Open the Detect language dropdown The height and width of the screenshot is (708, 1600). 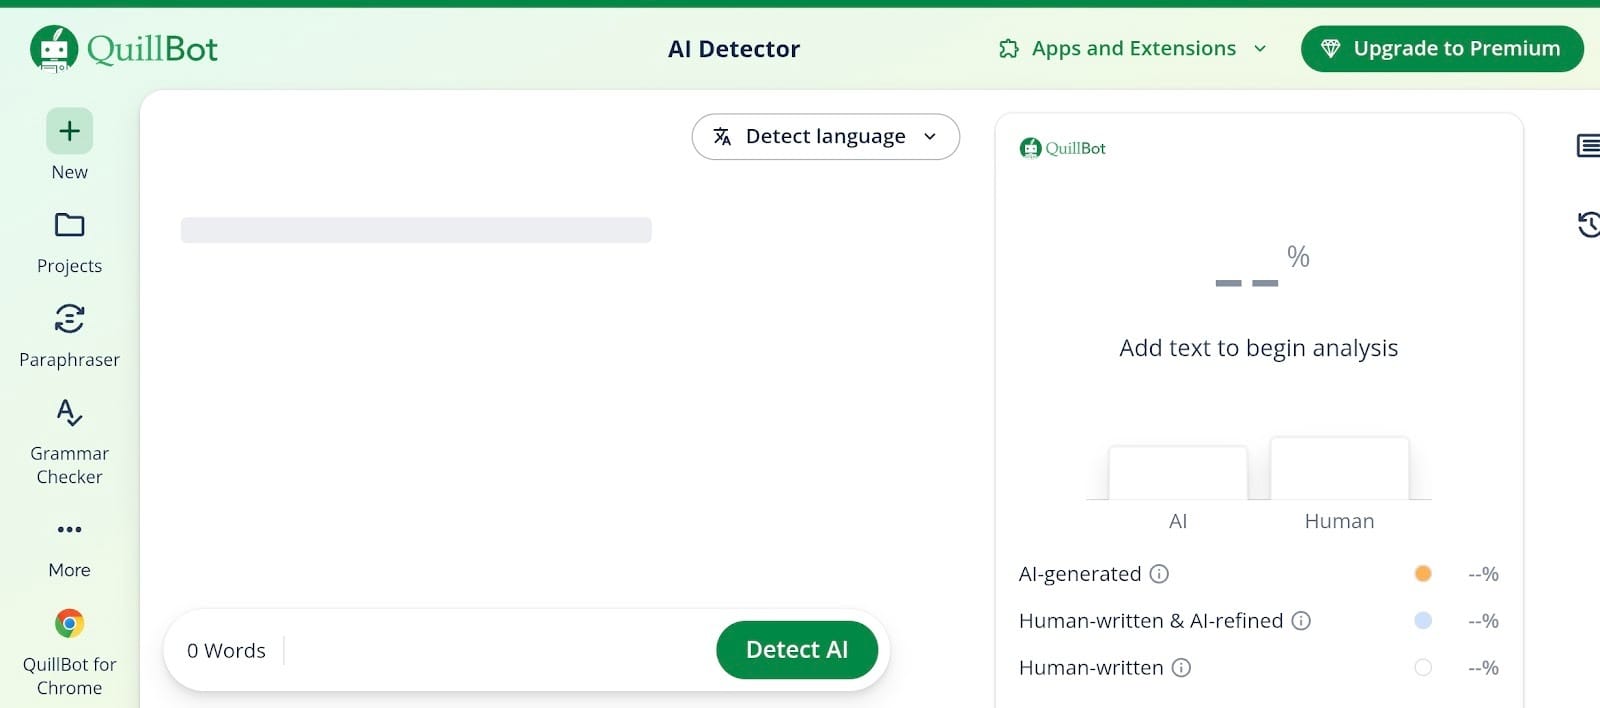[825, 137]
